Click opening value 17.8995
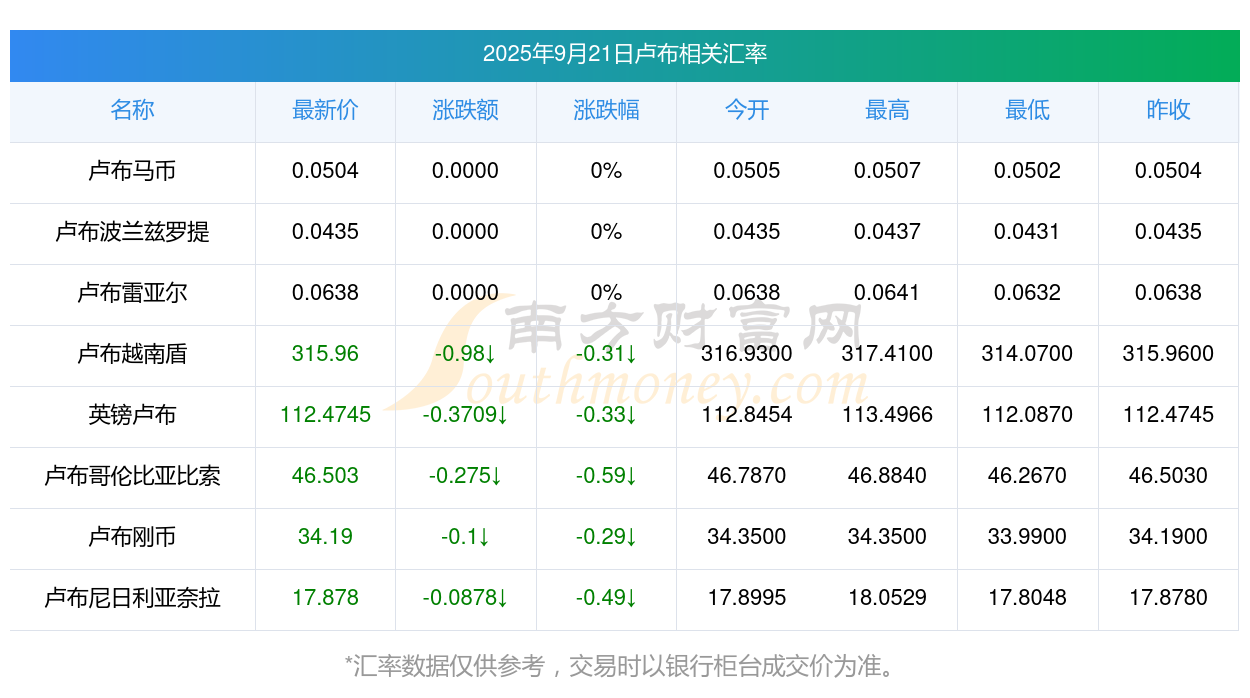Image resolution: width=1250 pixels, height=698 pixels. [x=747, y=598]
